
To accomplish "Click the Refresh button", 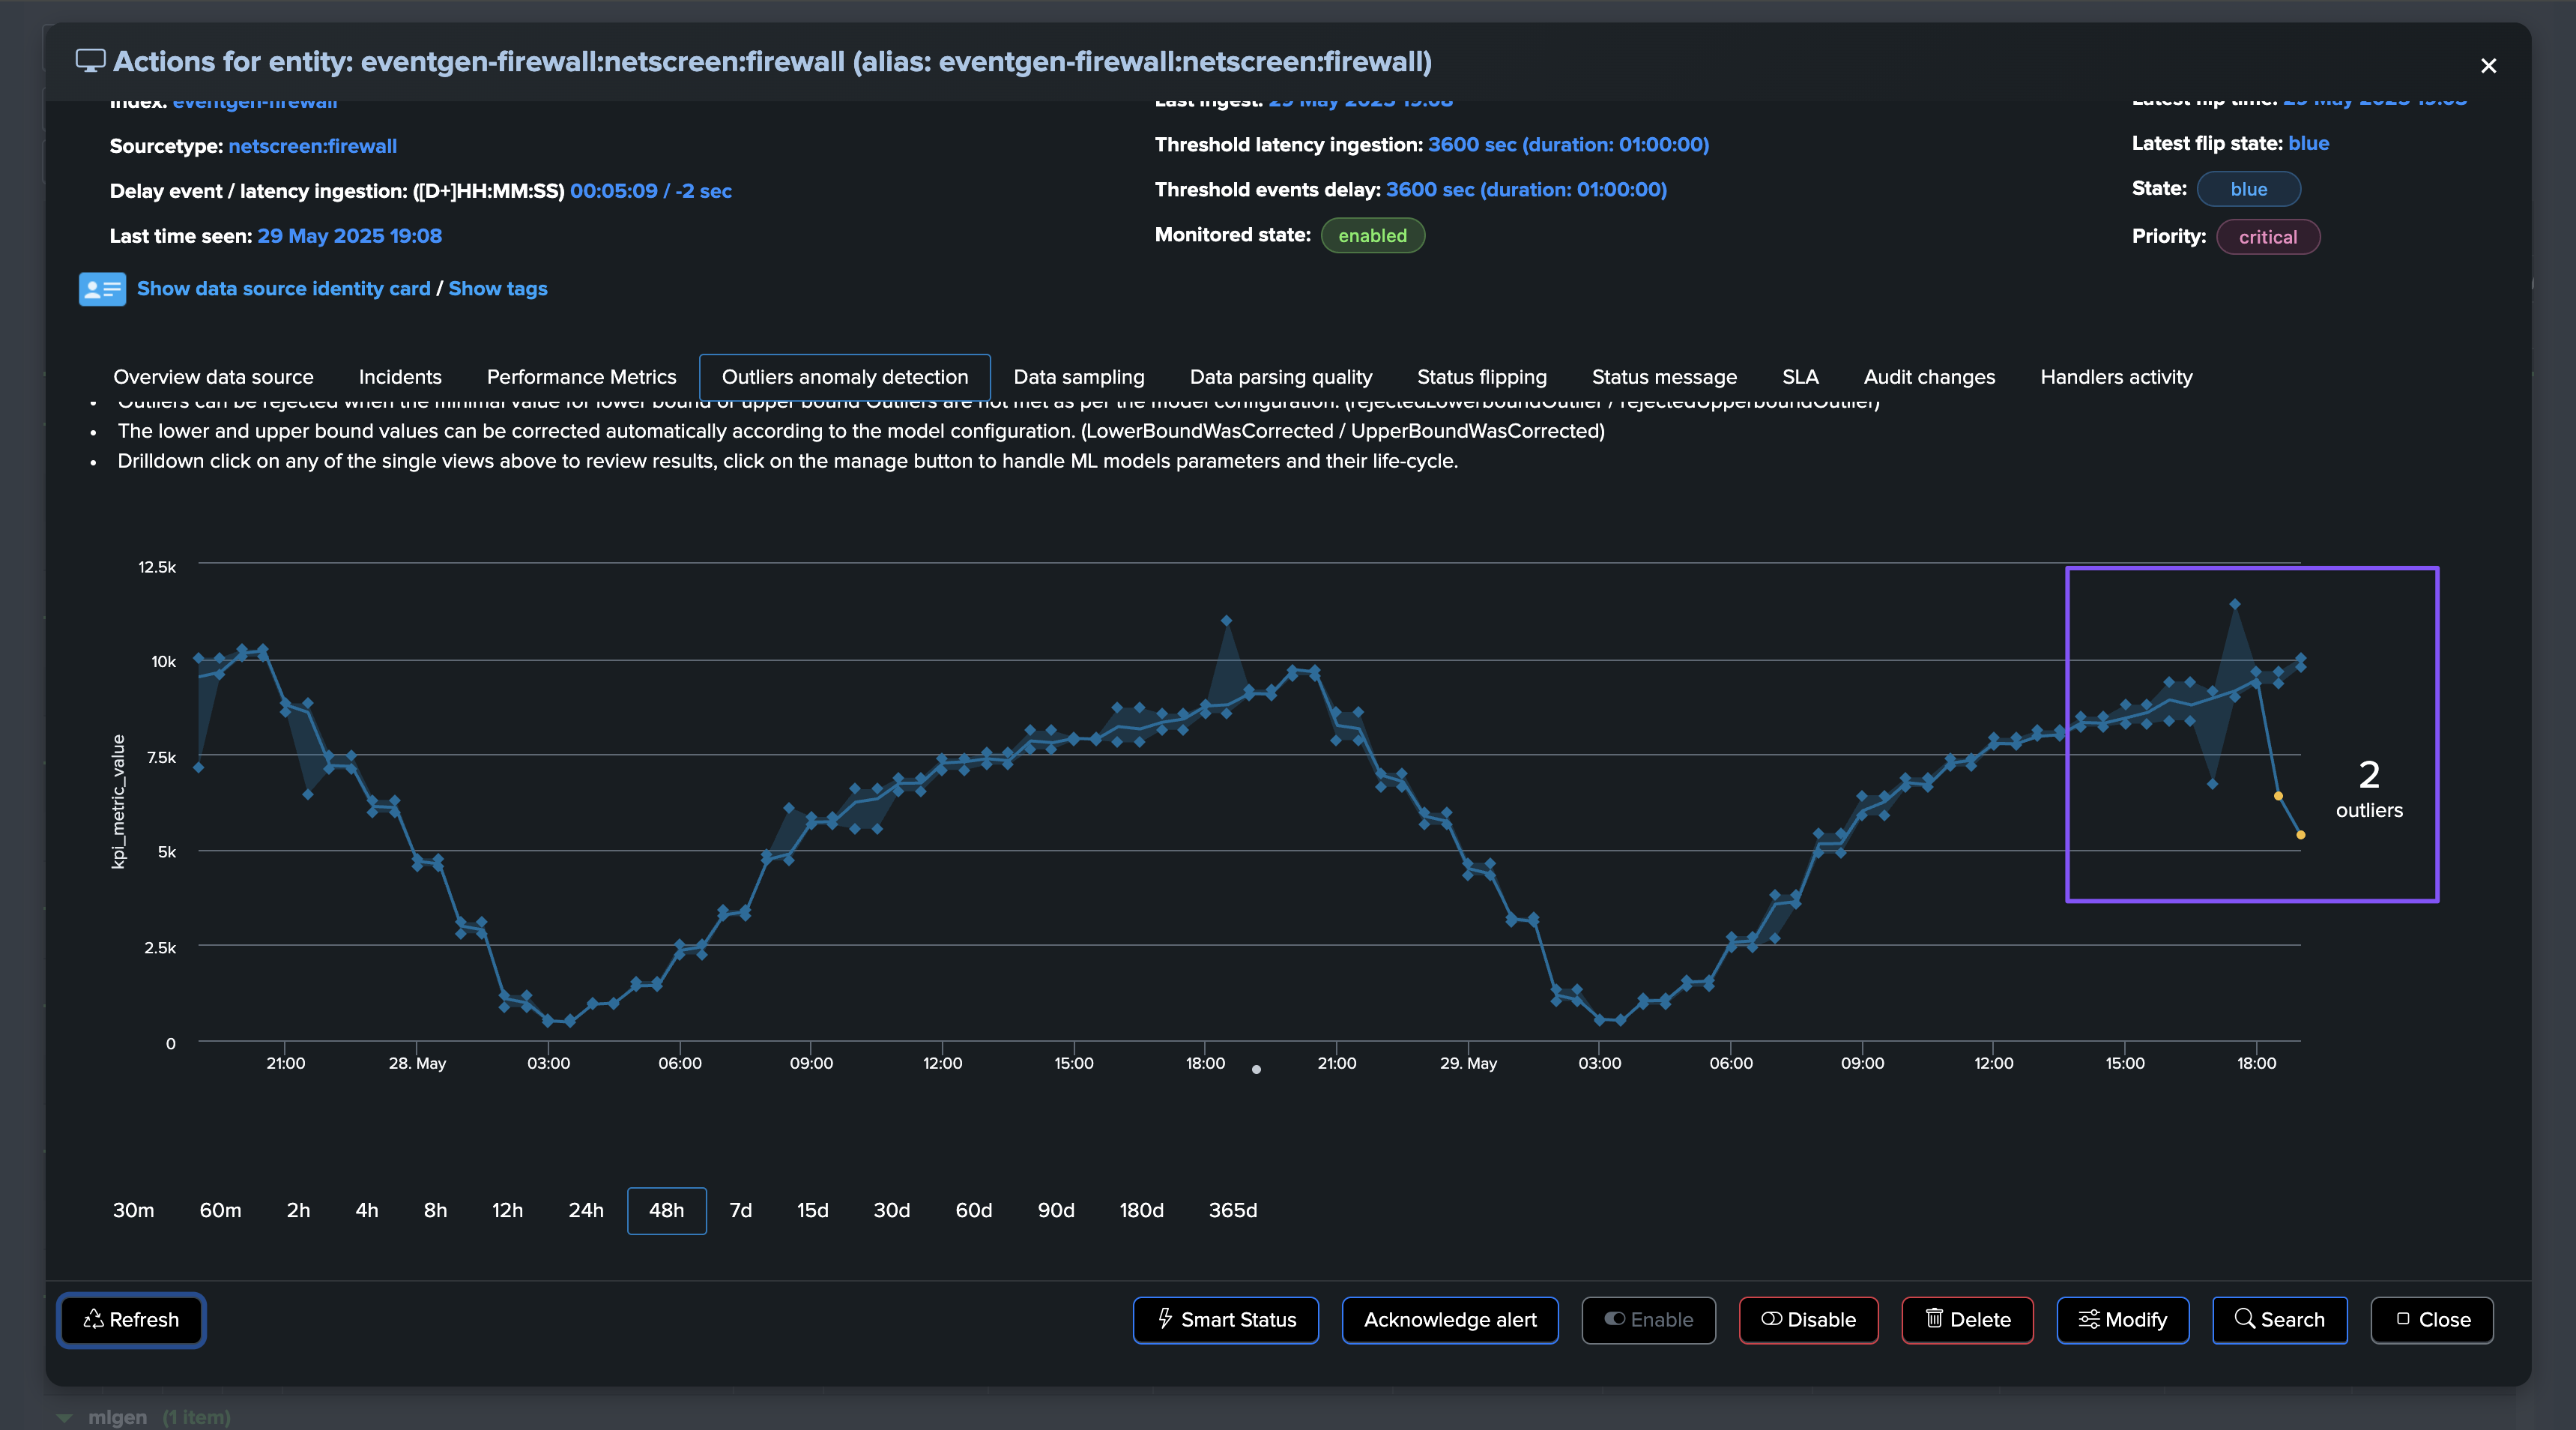I will point(131,1320).
